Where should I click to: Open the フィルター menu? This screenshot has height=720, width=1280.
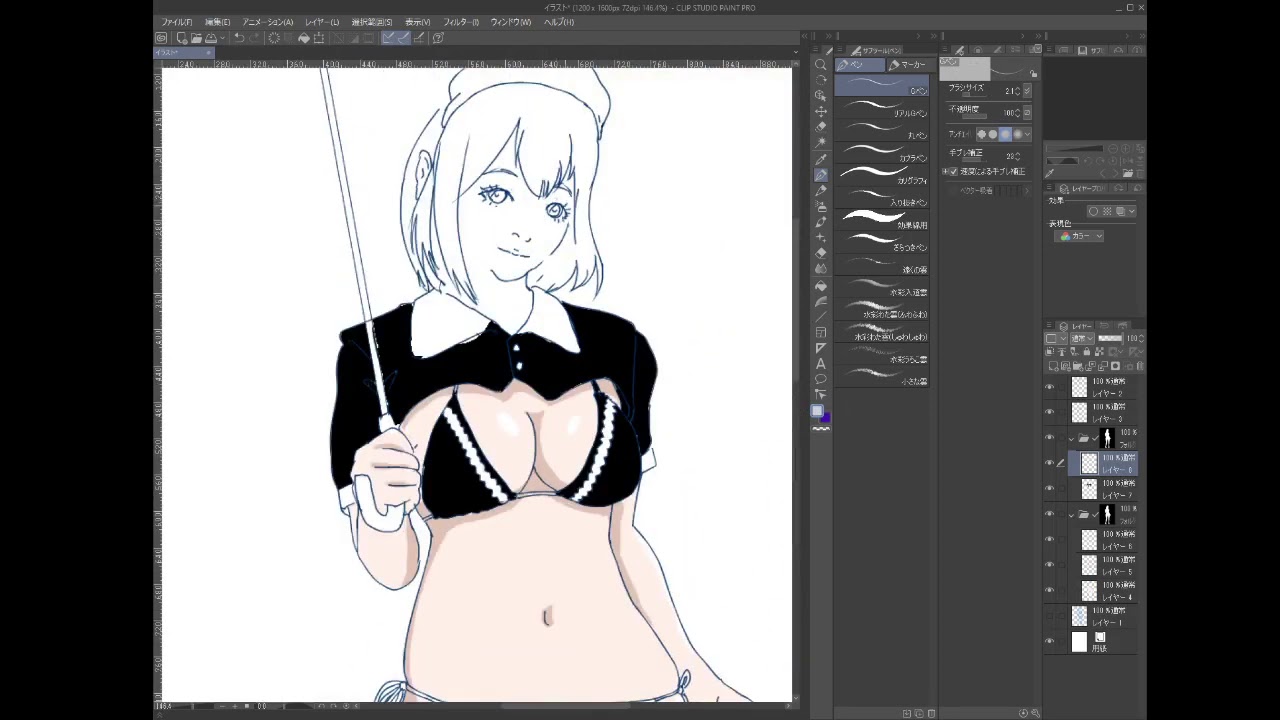(461, 22)
